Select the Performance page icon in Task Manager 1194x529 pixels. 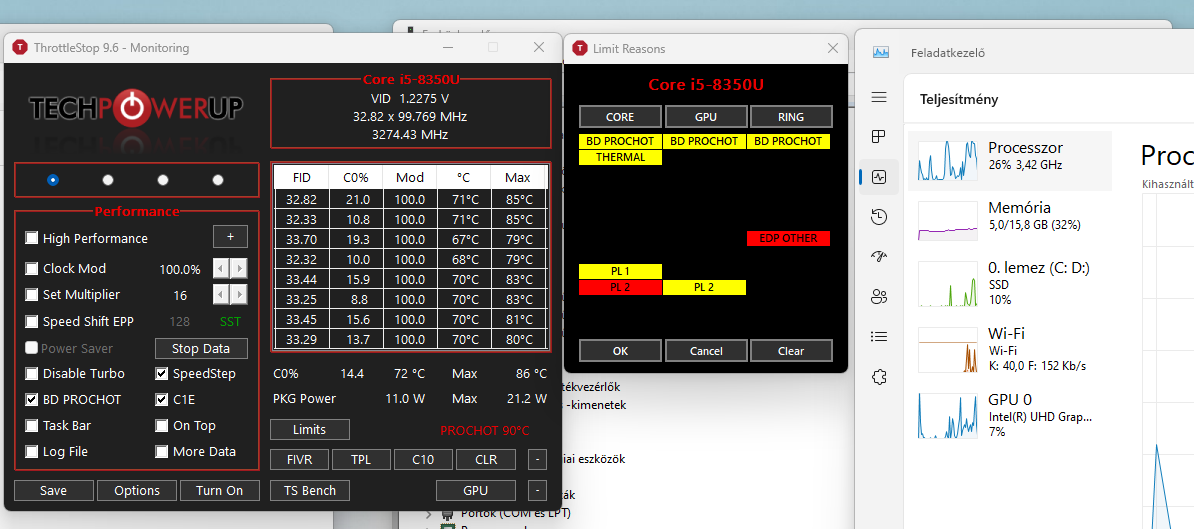click(x=879, y=177)
